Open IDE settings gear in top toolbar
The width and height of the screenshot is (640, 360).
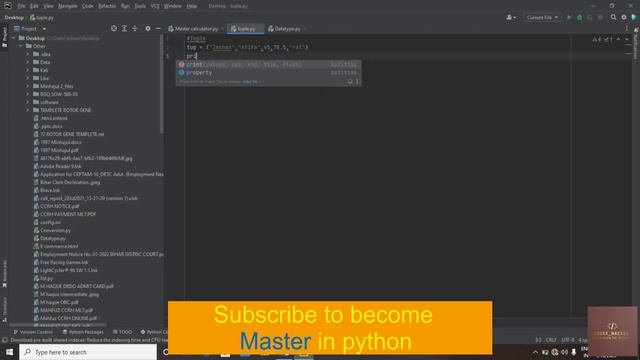[624, 18]
